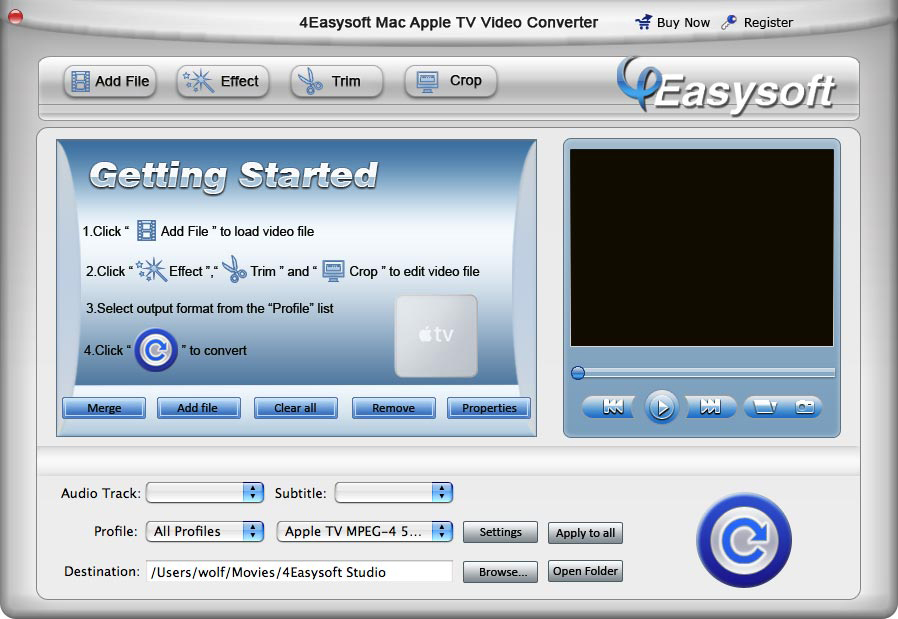
Task: Start conversion with the large blue Convert button
Action: 744,540
